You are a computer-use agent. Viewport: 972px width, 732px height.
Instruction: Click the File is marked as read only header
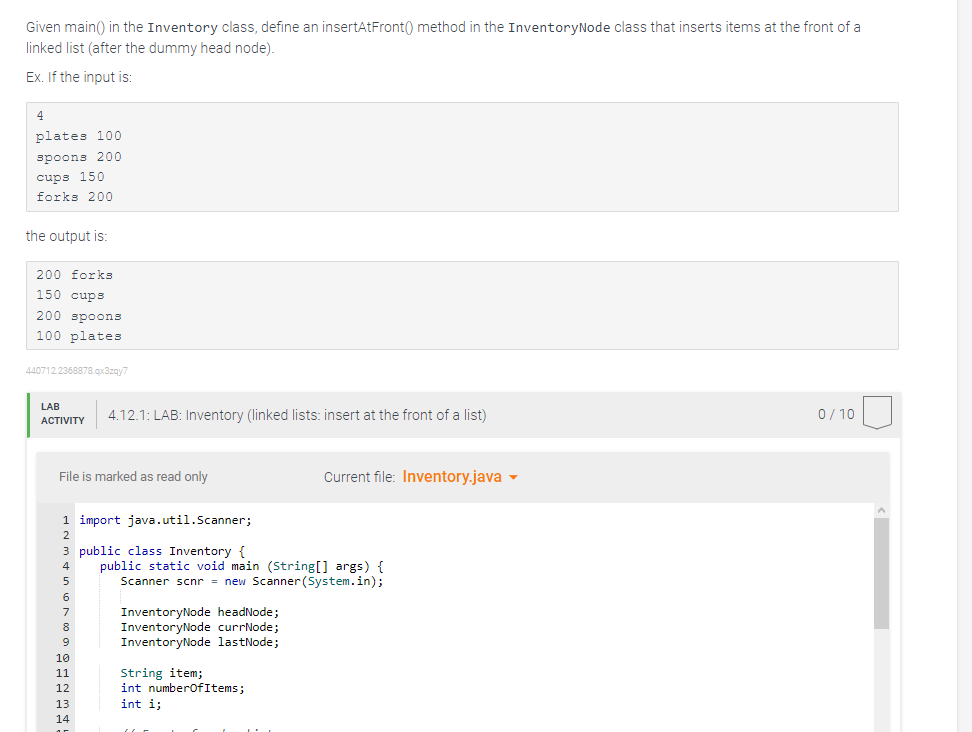click(131, 477)
